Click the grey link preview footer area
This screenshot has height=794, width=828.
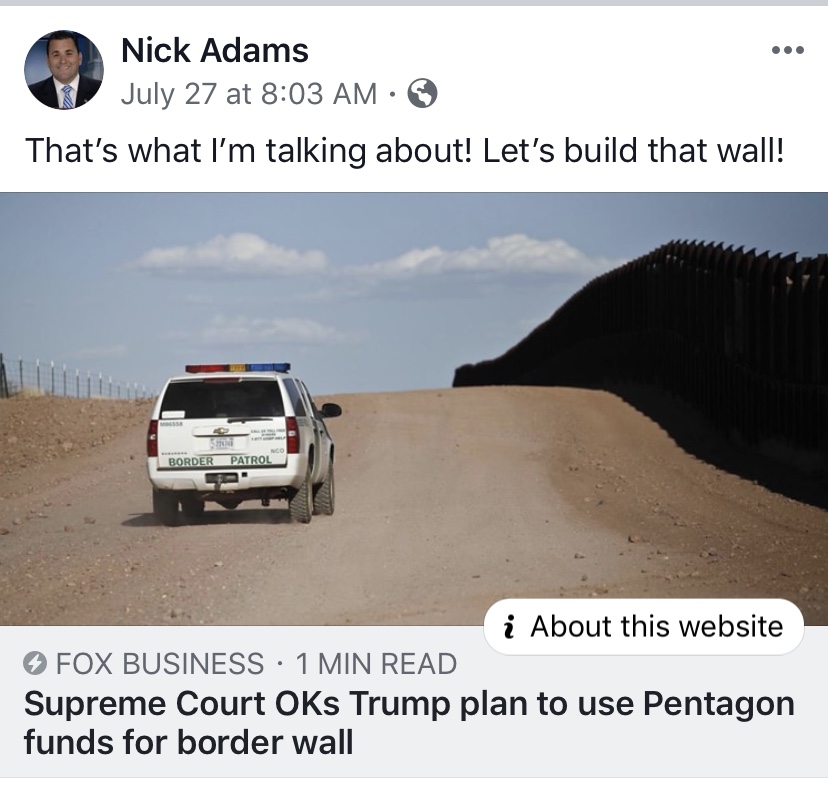click(414, 702)
